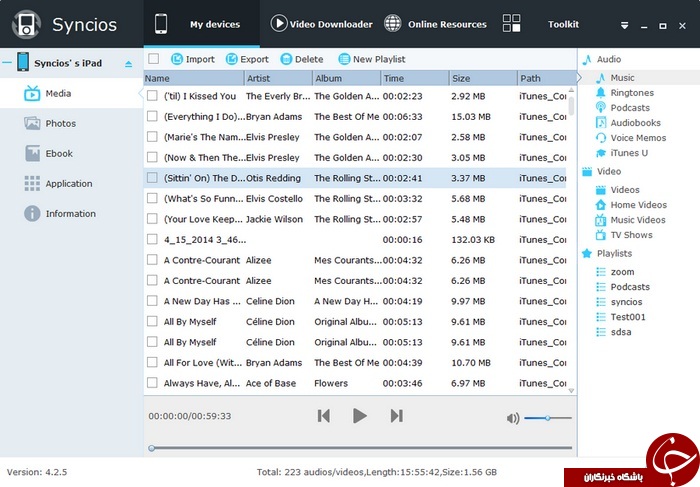Screen dimensions: 700x487
Task: Open the Podcasts playlist under Playlists
Action: click(x=629, y=287)
